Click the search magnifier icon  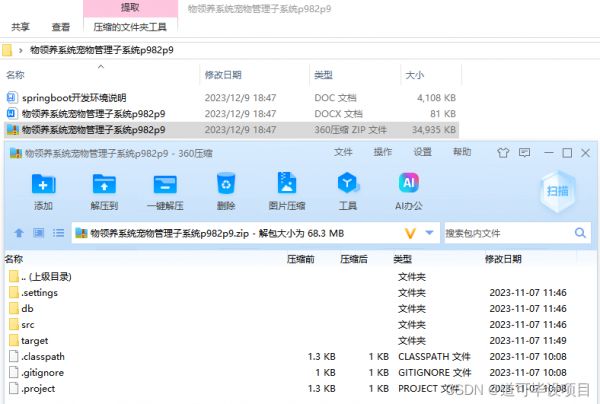[580, 233]
